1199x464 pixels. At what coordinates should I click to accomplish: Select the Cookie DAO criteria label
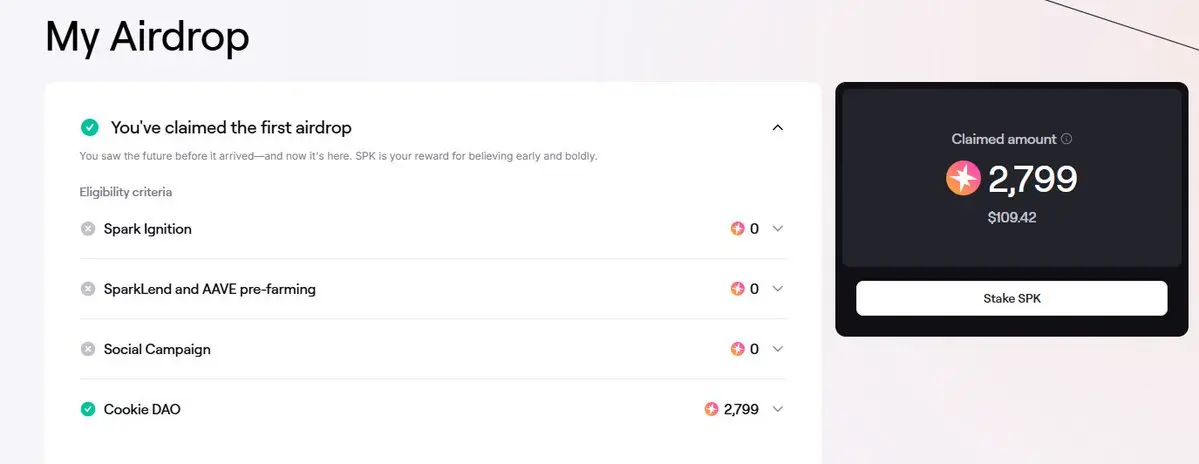coord(142,410)
